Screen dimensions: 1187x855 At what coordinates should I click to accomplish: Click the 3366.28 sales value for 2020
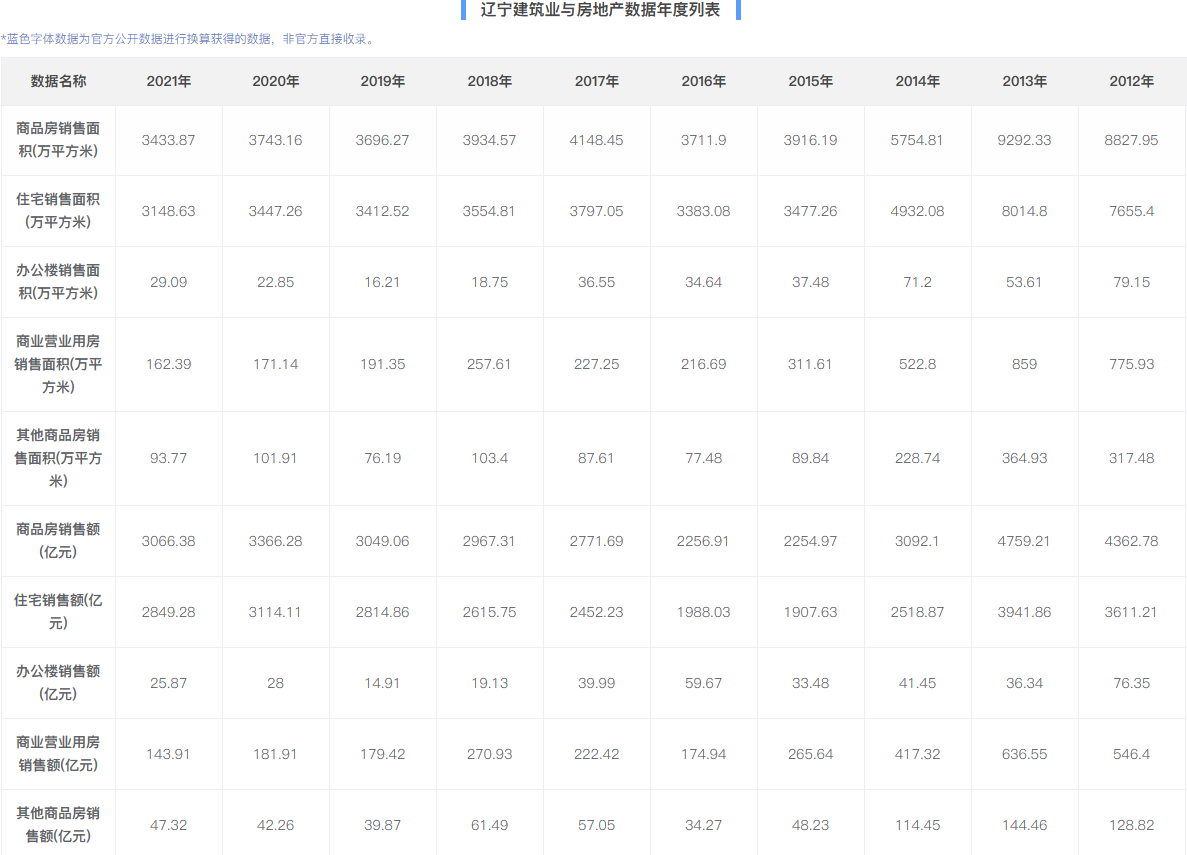pos(276,541)
